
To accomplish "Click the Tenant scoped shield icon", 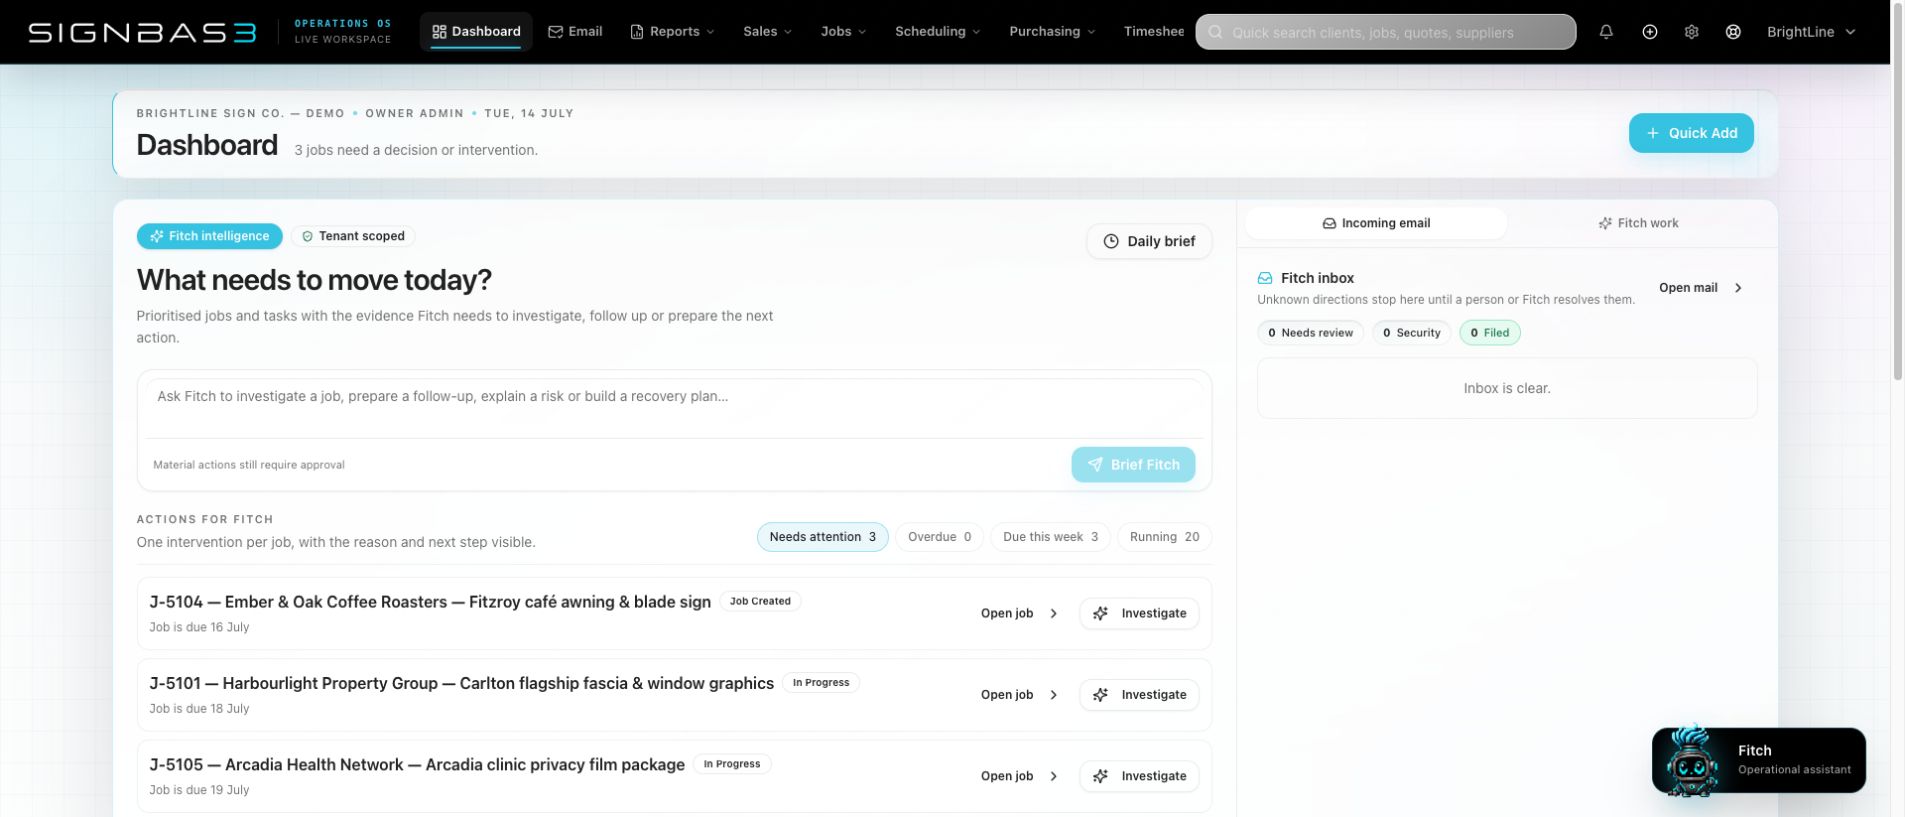I will [307, 236].
